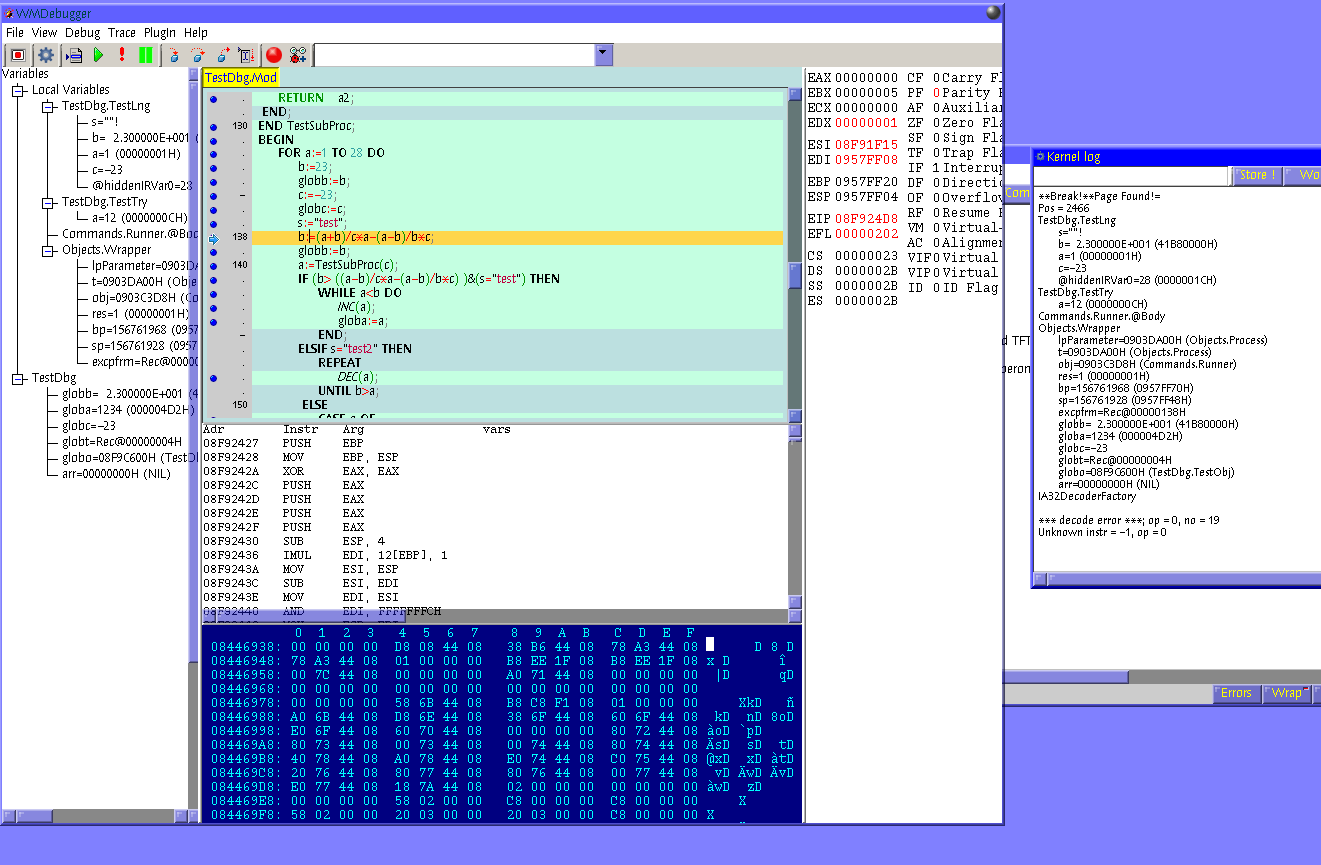The height and width of the screenshot is (865, 1321).
Task: Click the ladybug add-watch icon
Action: (x=298, y=55)
